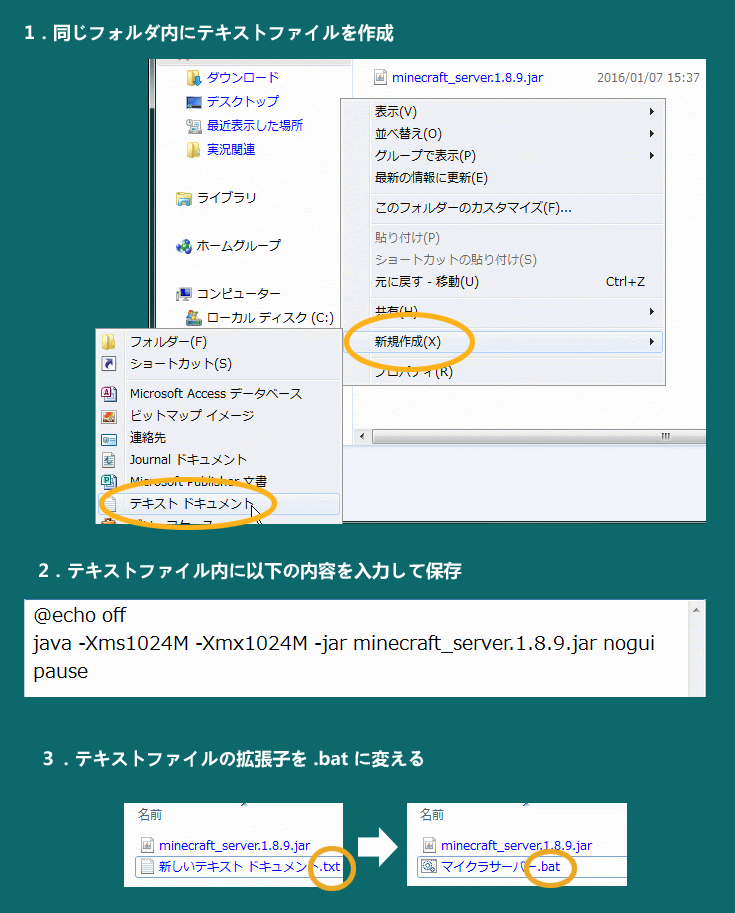Click the jar file icon beside minecraft_server.1.8.9.jar at top
The image size is (735, 913).
[380, 77]
